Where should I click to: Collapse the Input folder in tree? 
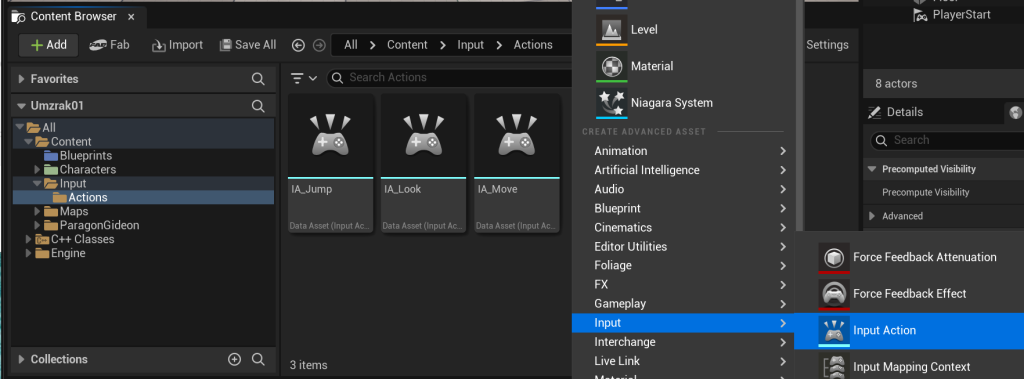click(x=37, y=184)
